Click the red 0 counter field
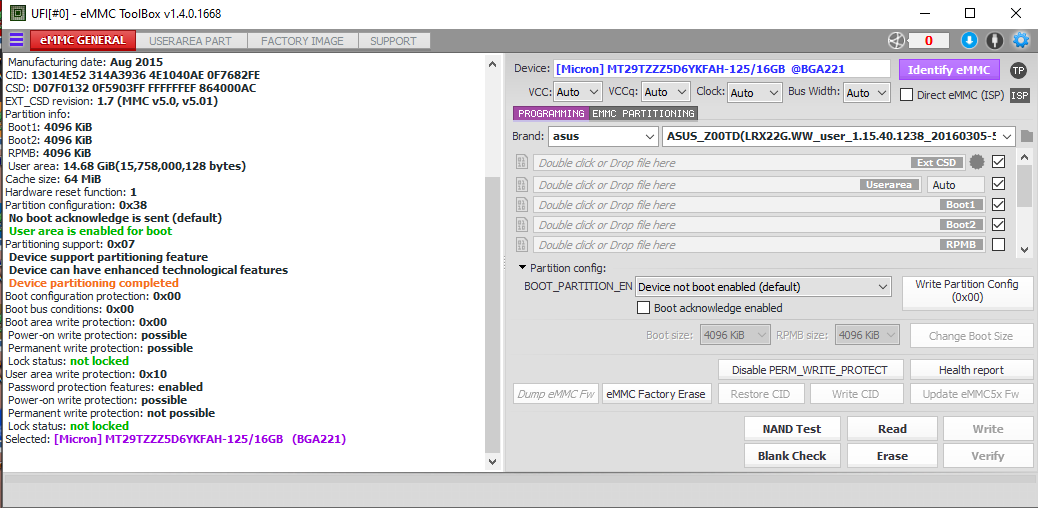1038x508 pixels. 928,41
